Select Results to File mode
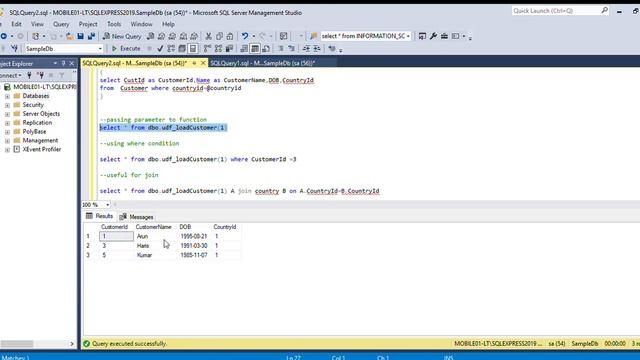 tap(266, 49)
